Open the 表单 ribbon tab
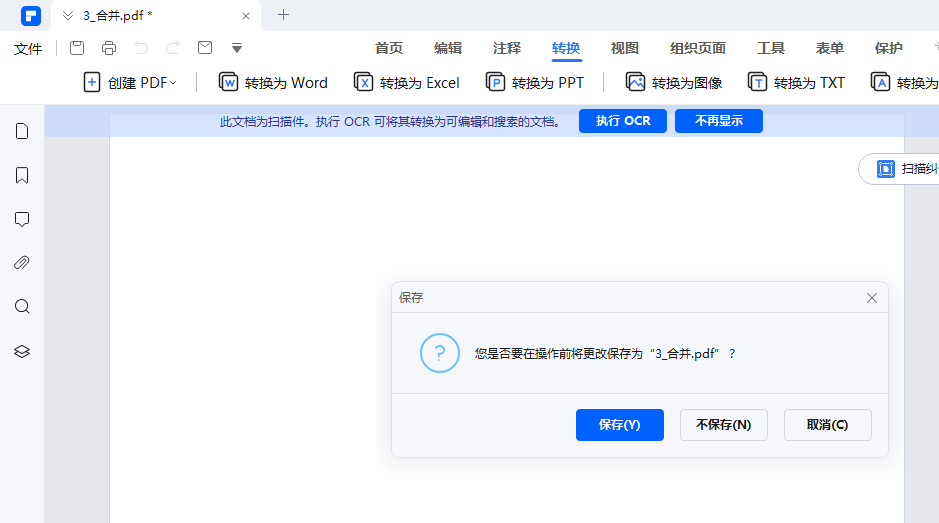Screen dimensions: 939x523 (829, 48)
